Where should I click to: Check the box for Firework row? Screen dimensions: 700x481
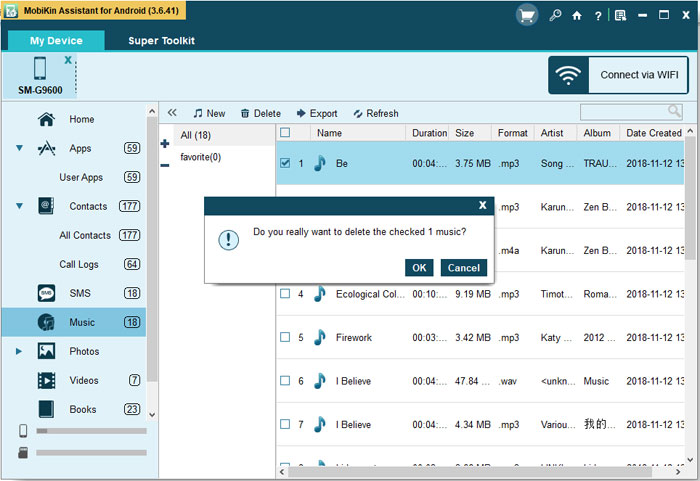point(285,337)
